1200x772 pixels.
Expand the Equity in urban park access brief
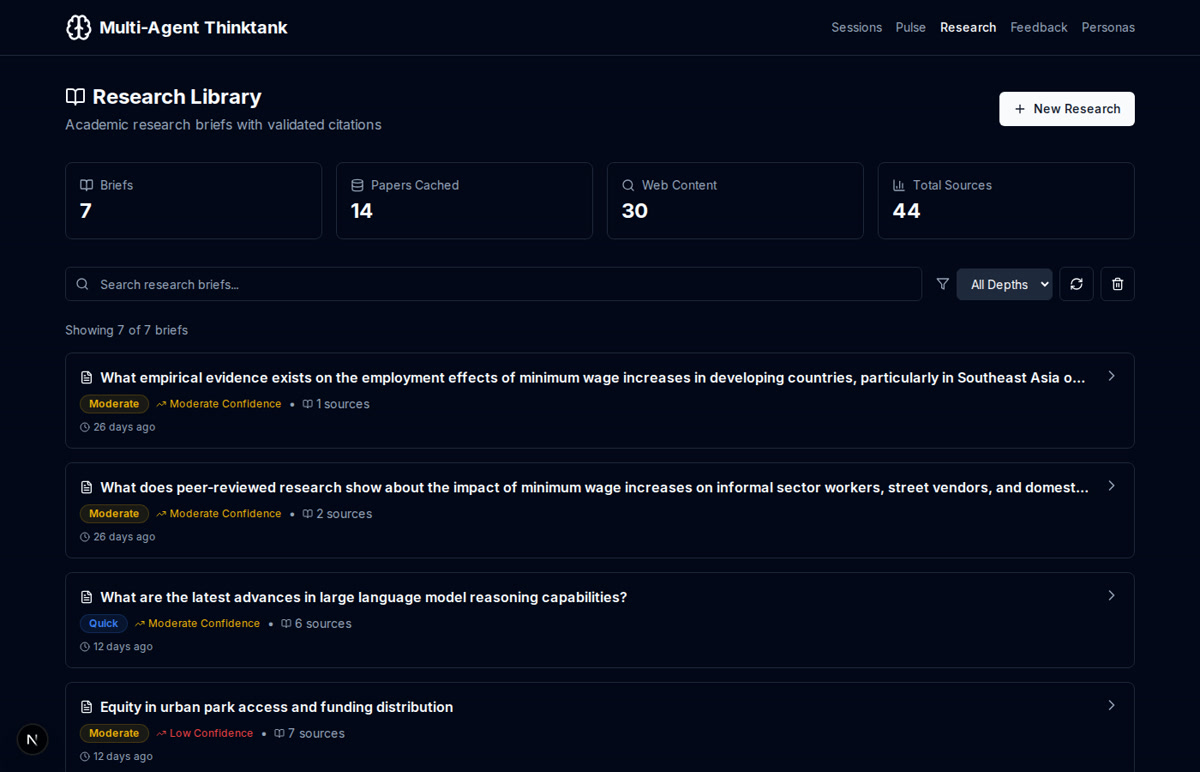(1111, 705)
